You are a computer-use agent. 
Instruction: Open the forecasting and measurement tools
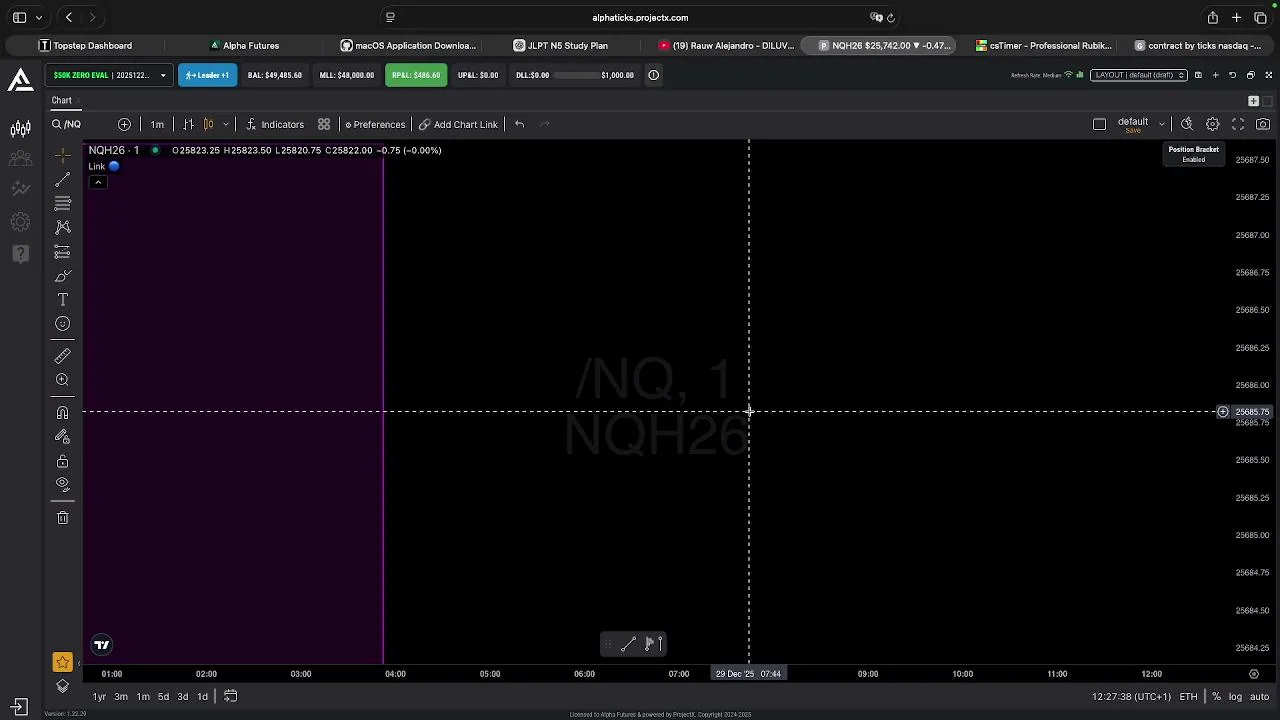[62, 252]
